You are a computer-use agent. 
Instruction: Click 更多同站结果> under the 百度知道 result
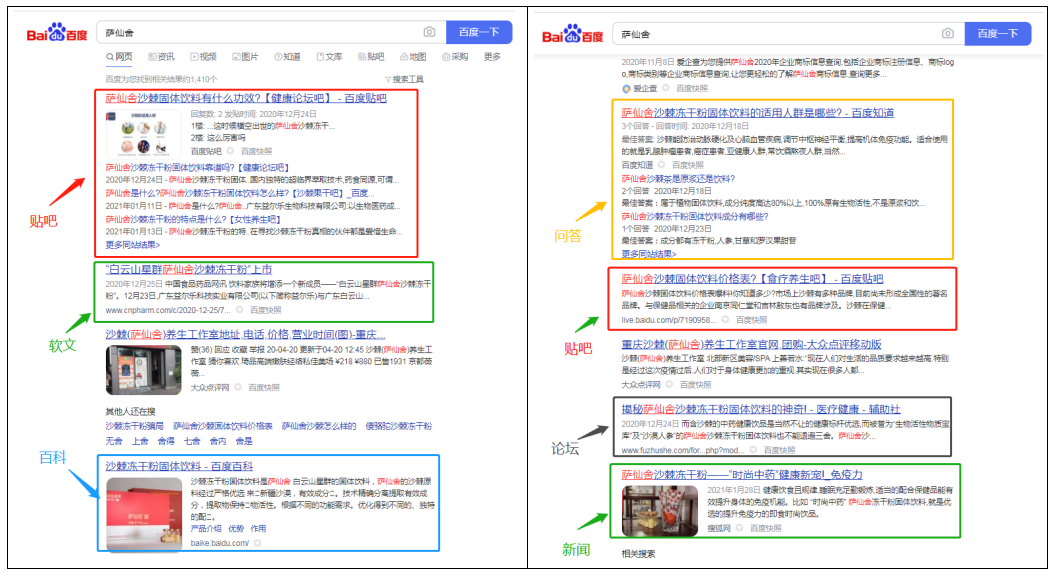click(x=649, y=254)
